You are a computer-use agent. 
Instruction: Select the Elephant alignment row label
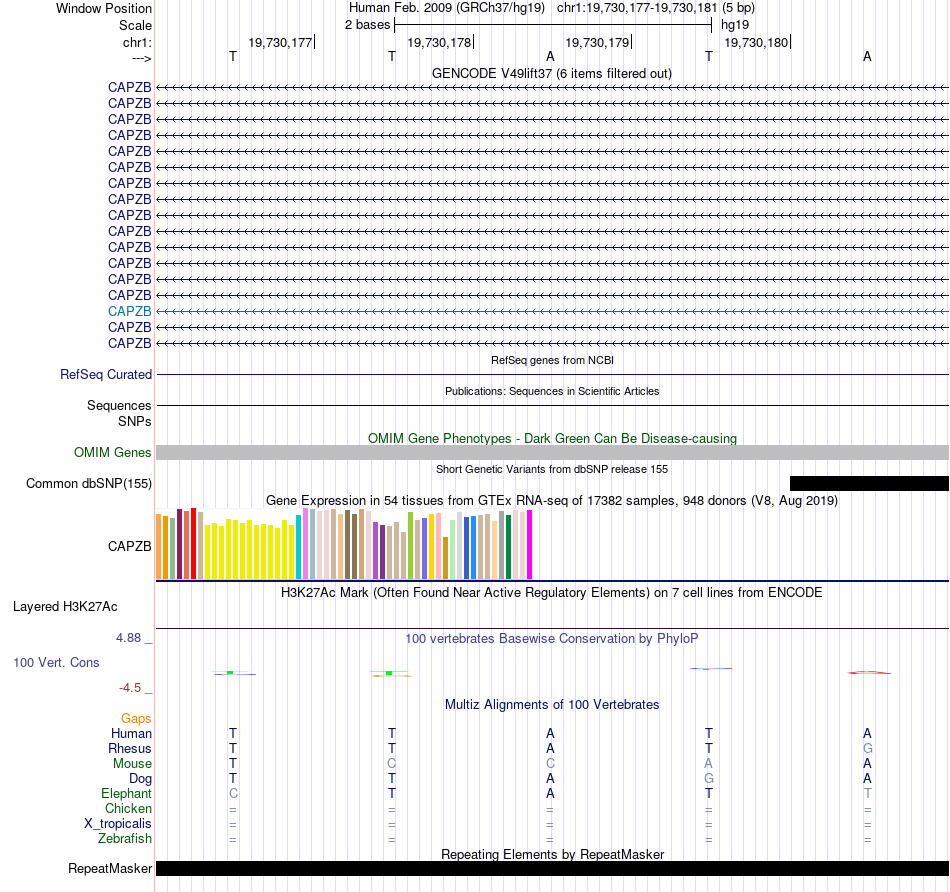click(x=127, y=794)
